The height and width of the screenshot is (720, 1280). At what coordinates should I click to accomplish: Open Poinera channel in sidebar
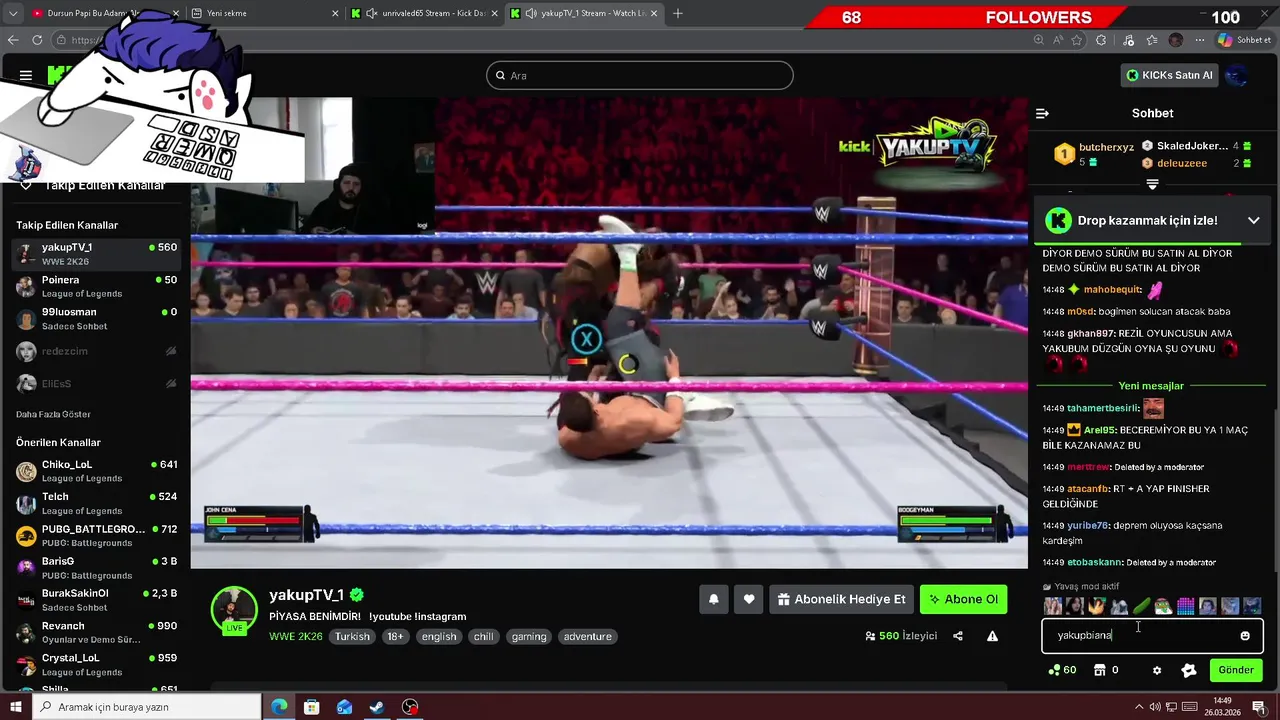(96, 286)
